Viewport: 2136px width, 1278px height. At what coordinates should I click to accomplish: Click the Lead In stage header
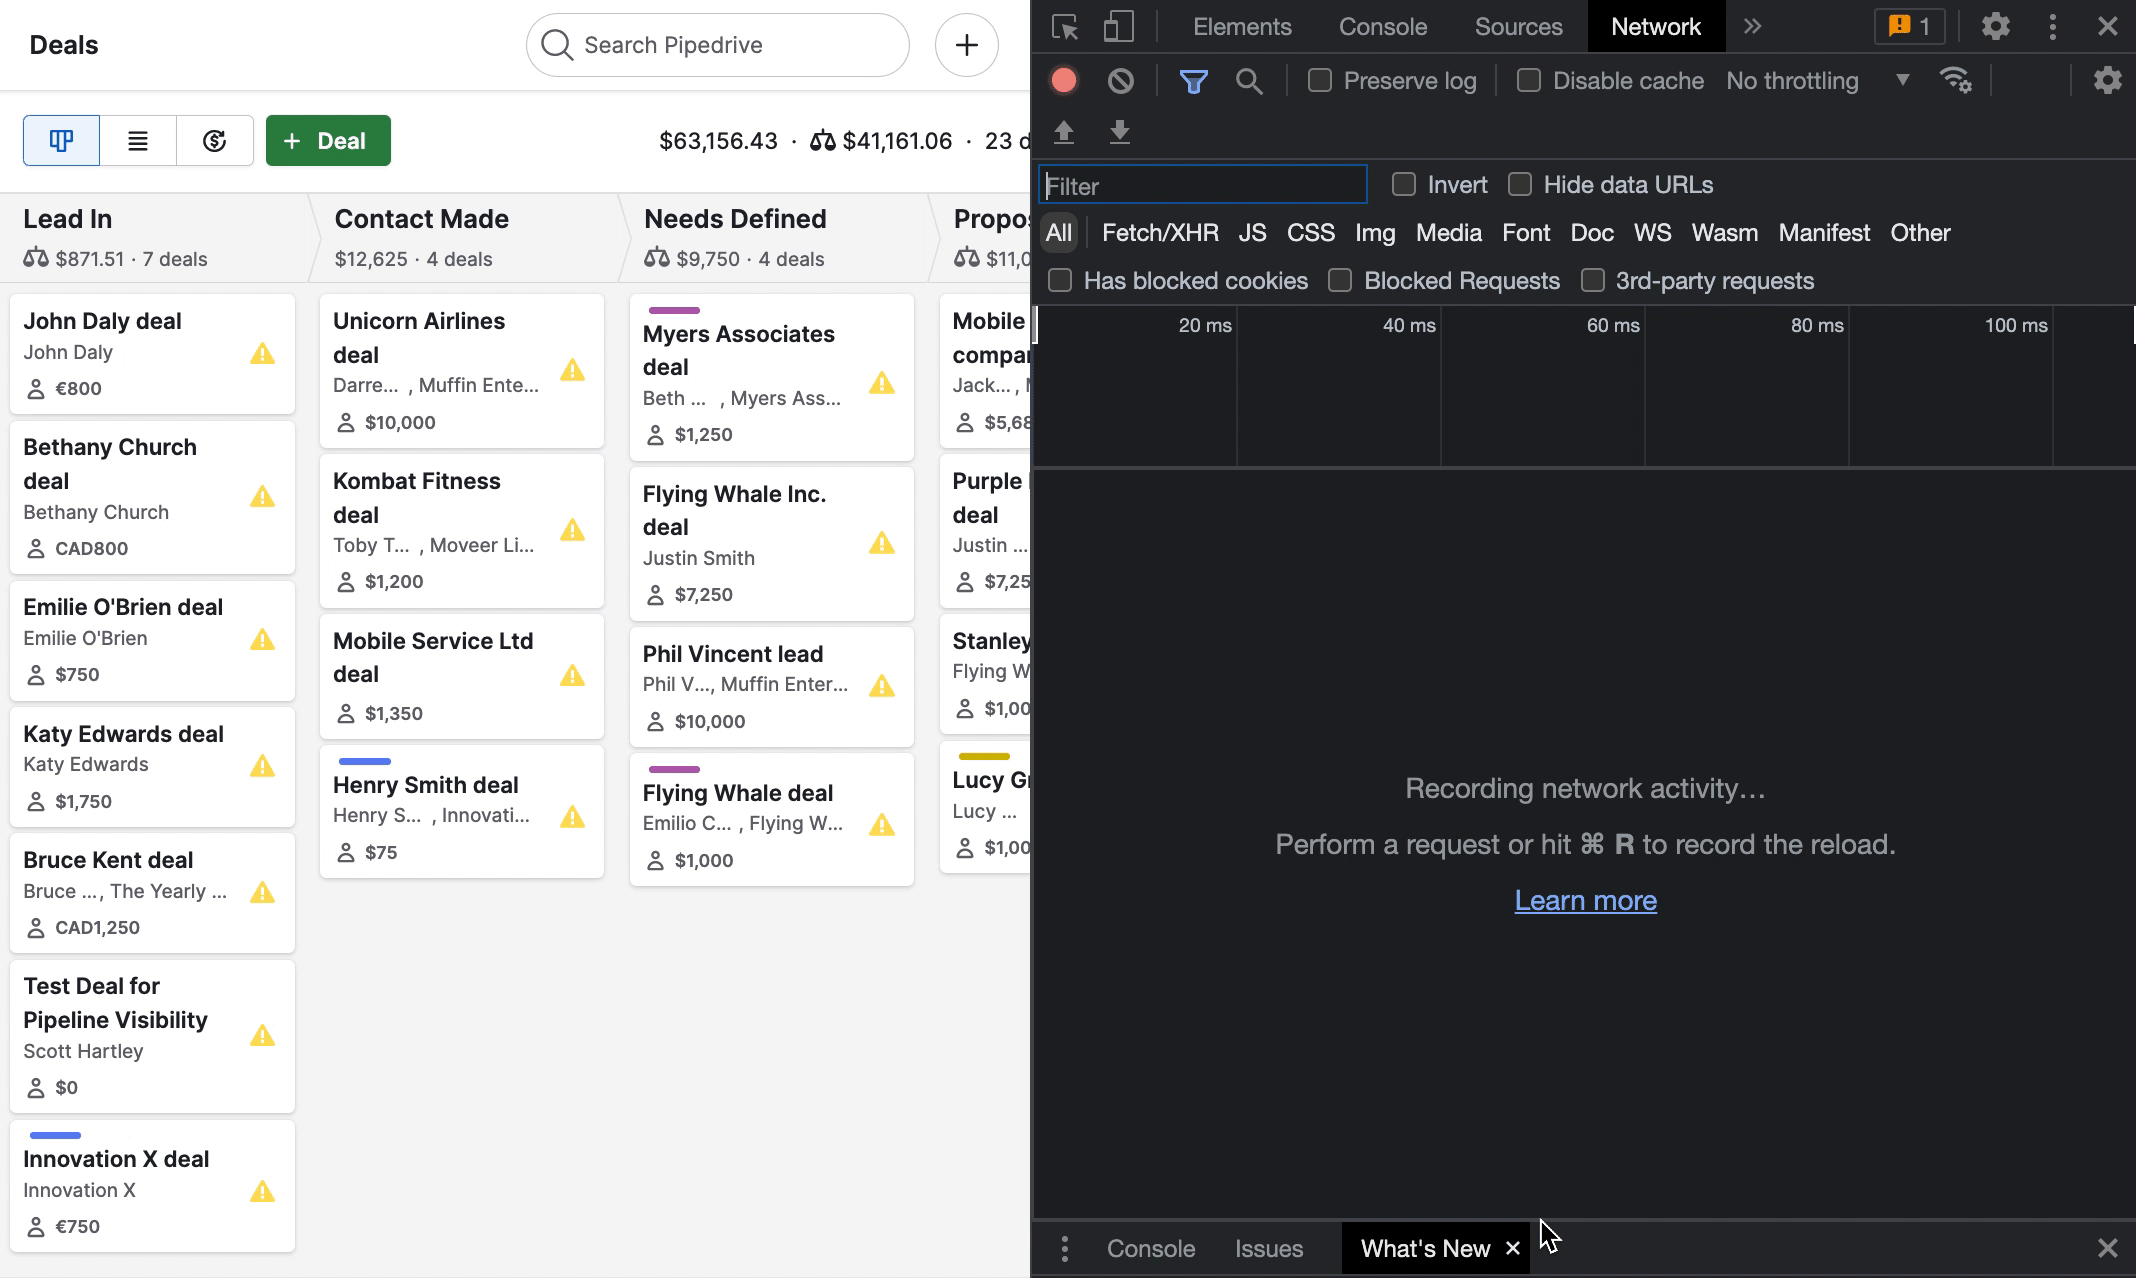click(155, 238)
